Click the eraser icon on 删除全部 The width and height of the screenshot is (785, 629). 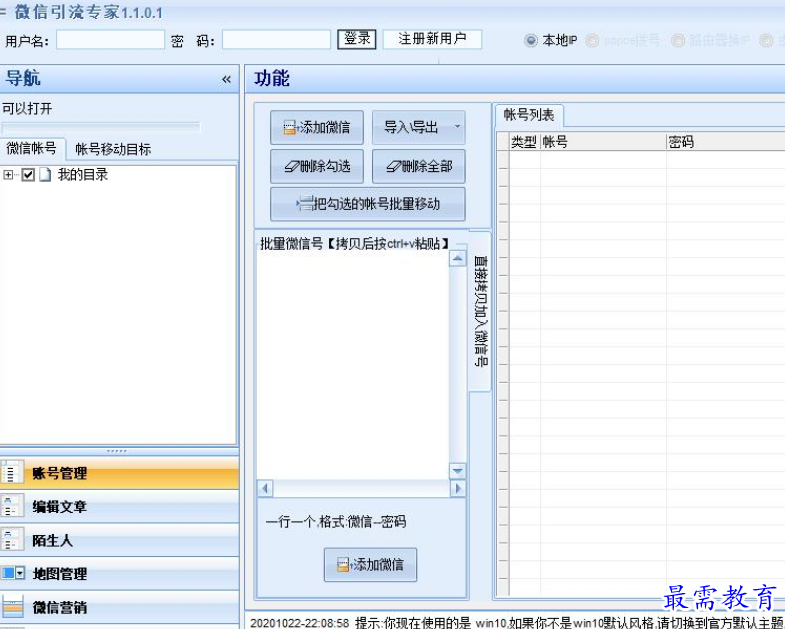point(394,166)
